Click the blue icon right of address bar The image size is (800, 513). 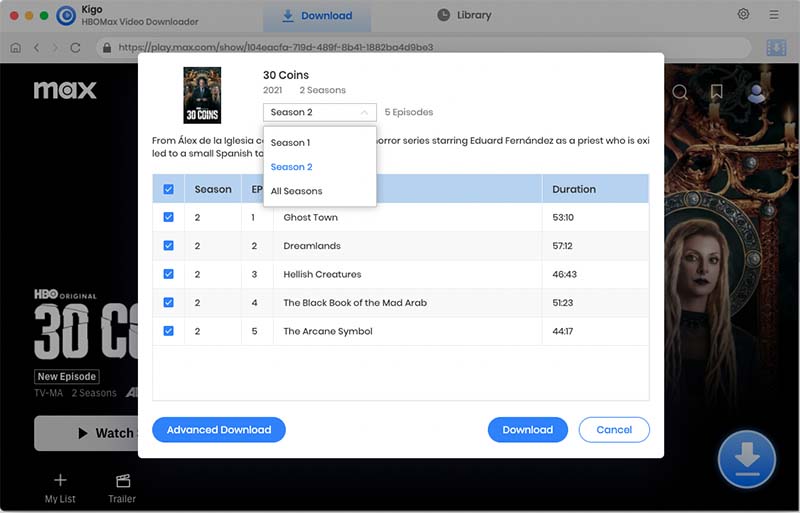pos(776,47)
